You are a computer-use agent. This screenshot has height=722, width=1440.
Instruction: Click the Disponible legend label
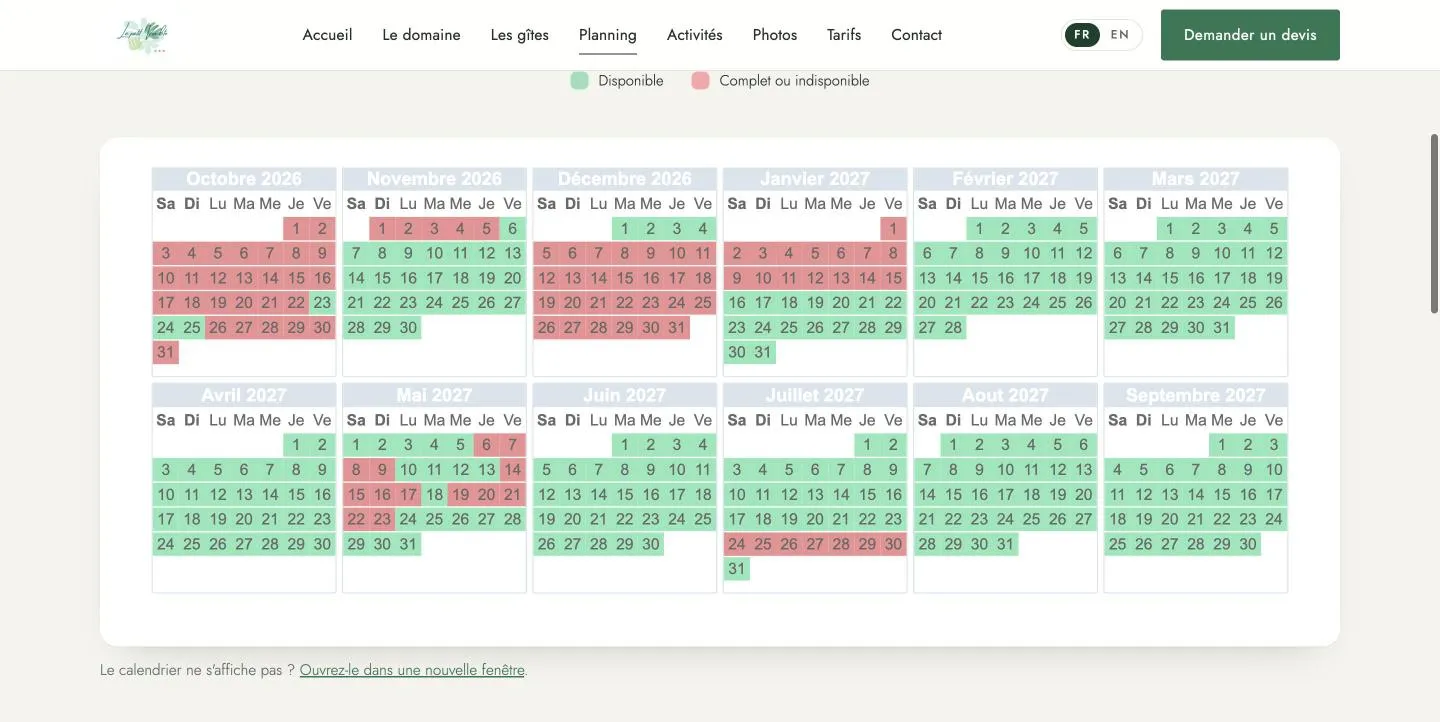[631, 81]
